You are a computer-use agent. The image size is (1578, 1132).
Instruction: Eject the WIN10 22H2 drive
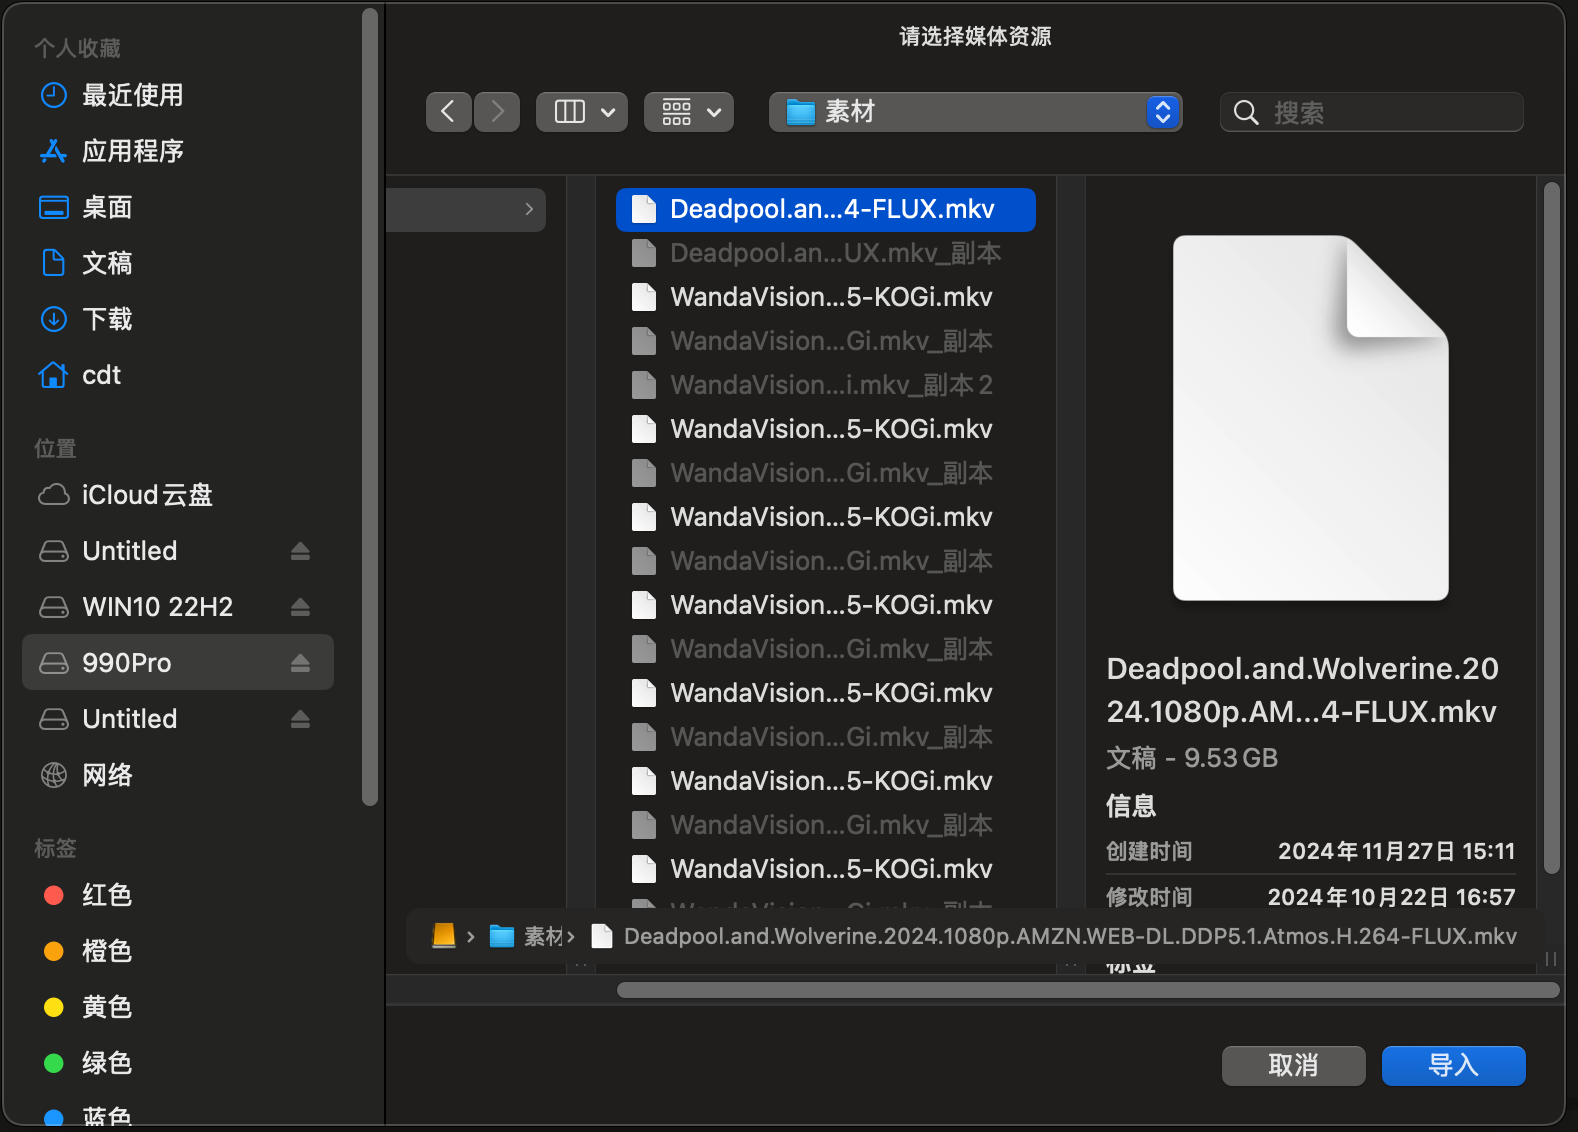coord(300,607)
